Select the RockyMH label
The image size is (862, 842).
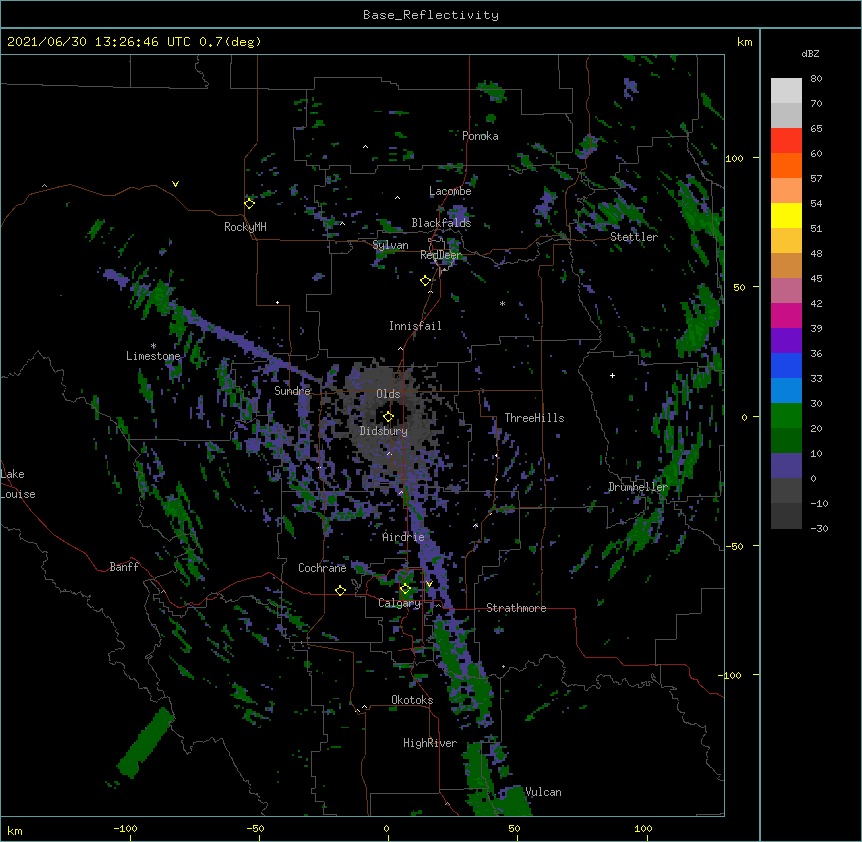(245, 227)
